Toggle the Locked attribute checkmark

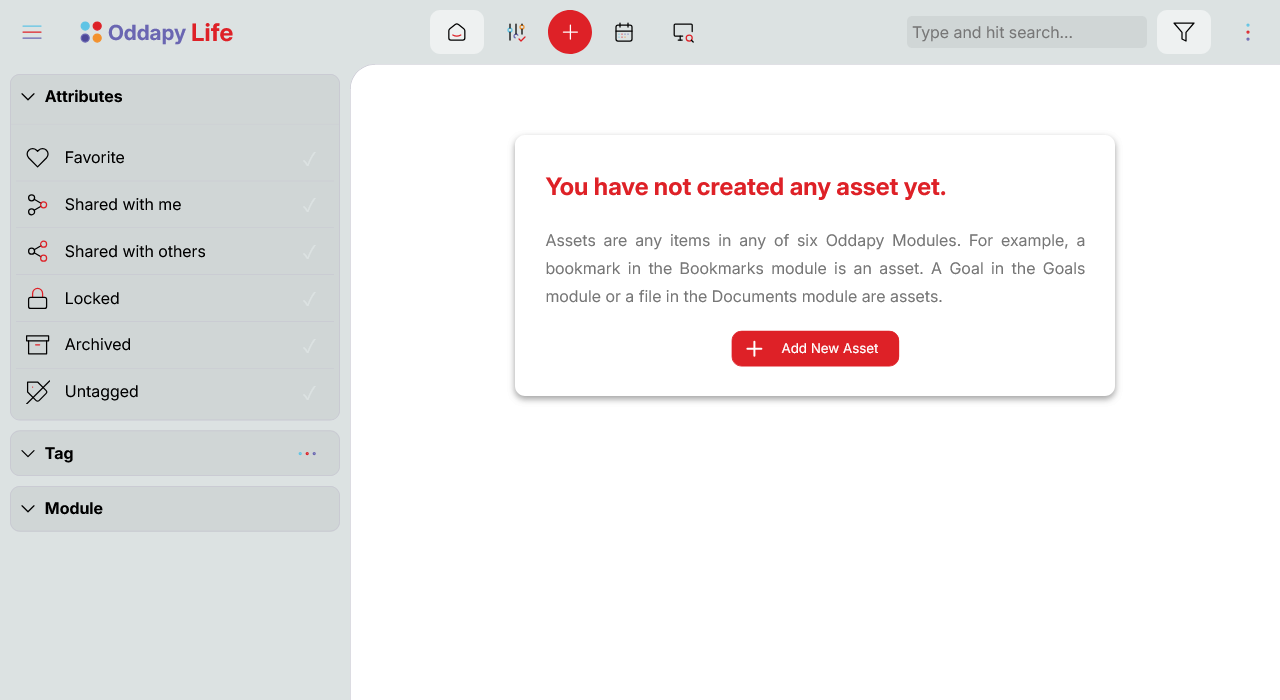tap(310, 299)
